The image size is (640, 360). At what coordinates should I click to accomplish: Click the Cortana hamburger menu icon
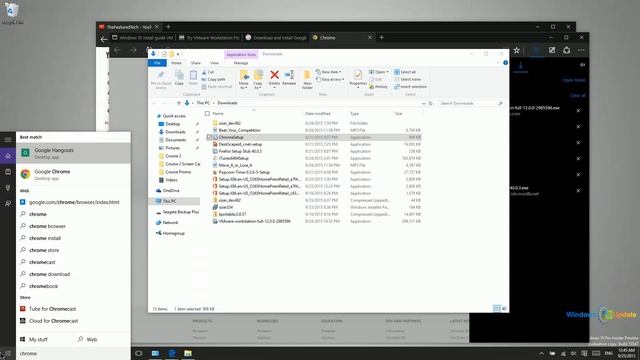(x=8, y=140)
